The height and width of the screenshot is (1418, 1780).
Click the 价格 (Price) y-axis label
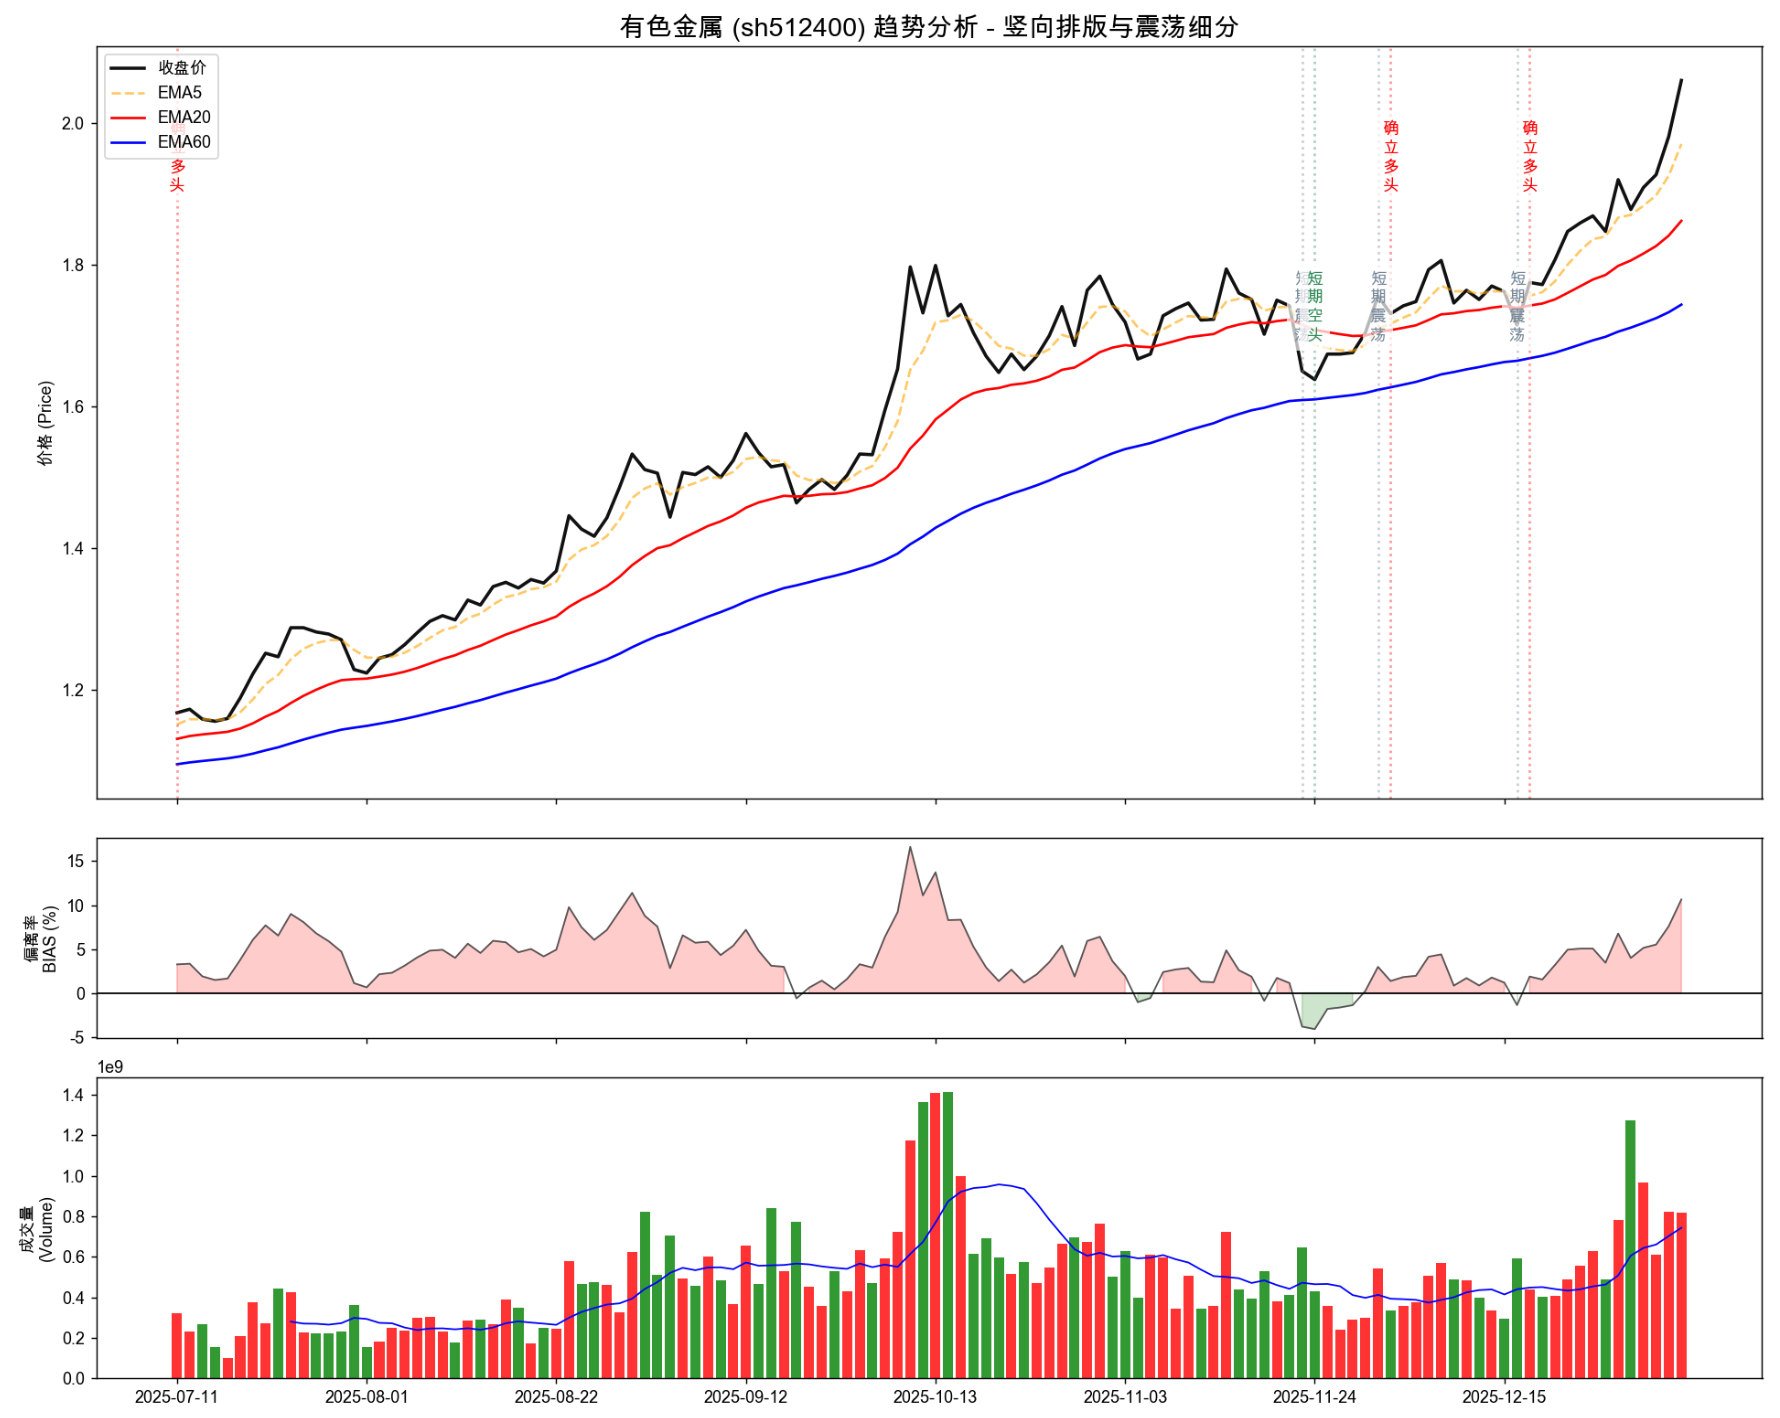45,423
